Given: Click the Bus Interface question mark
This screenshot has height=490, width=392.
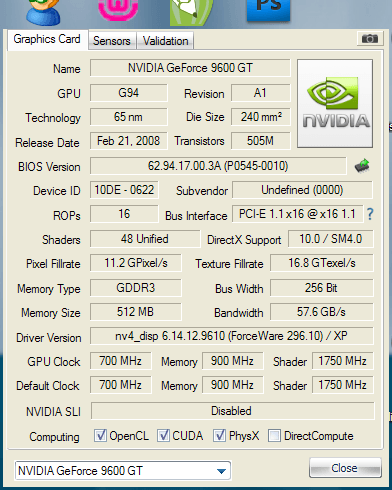Looking at the screenshot, I should [370, 214].
